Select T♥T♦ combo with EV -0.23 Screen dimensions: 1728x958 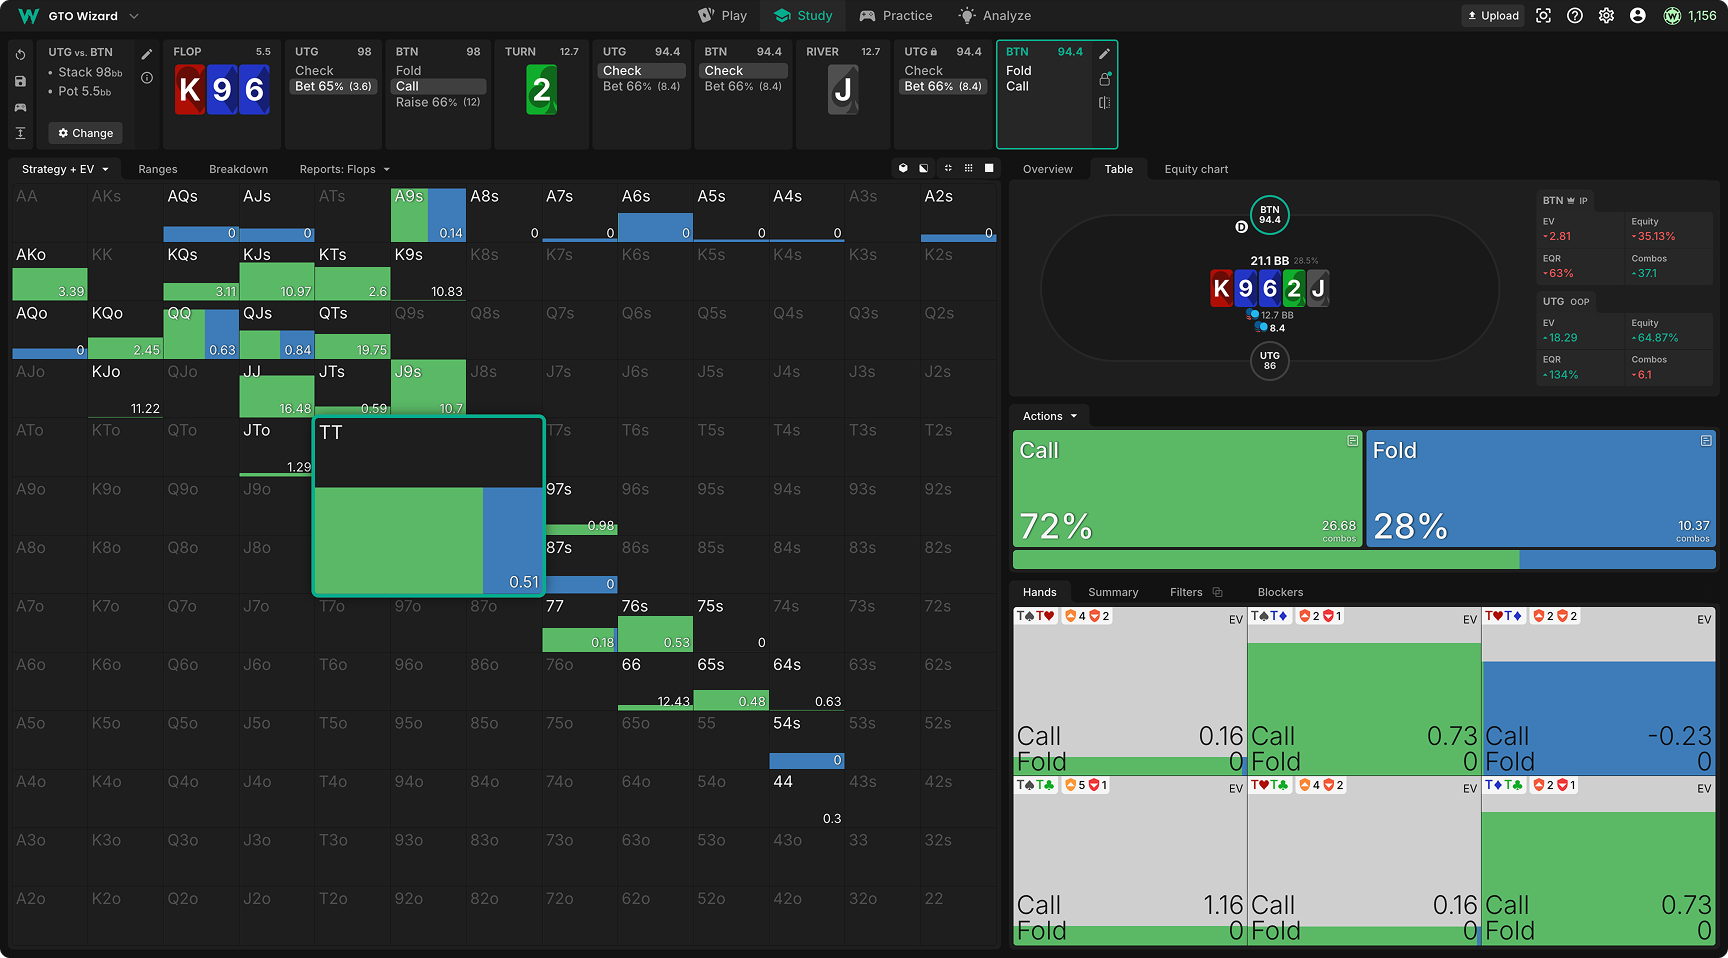coord(1598,691)
